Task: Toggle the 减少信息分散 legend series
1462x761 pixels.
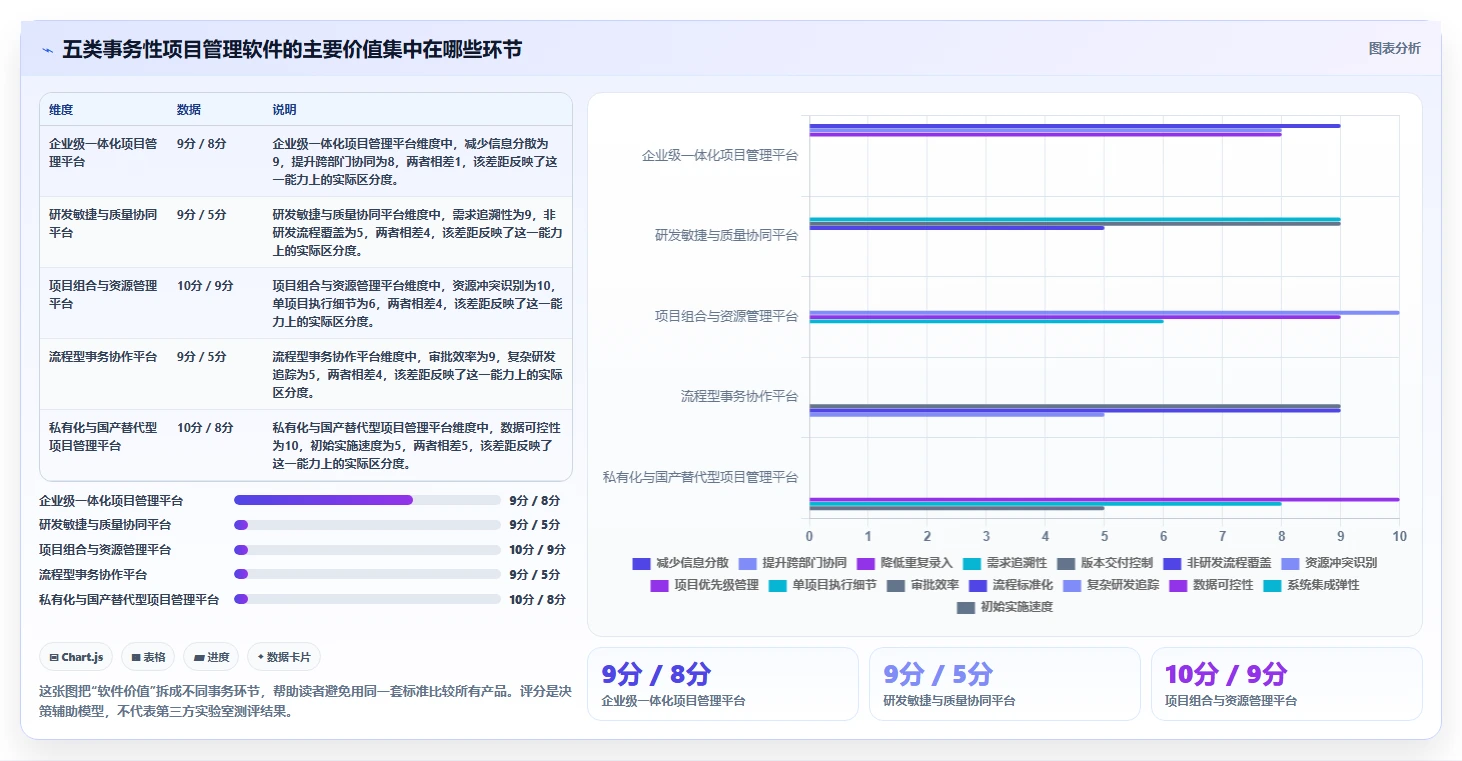Action: tap(681, 563)
